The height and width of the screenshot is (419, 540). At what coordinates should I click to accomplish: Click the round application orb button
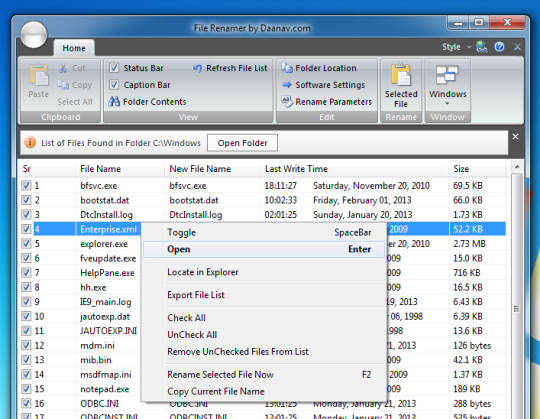point(34,34)
